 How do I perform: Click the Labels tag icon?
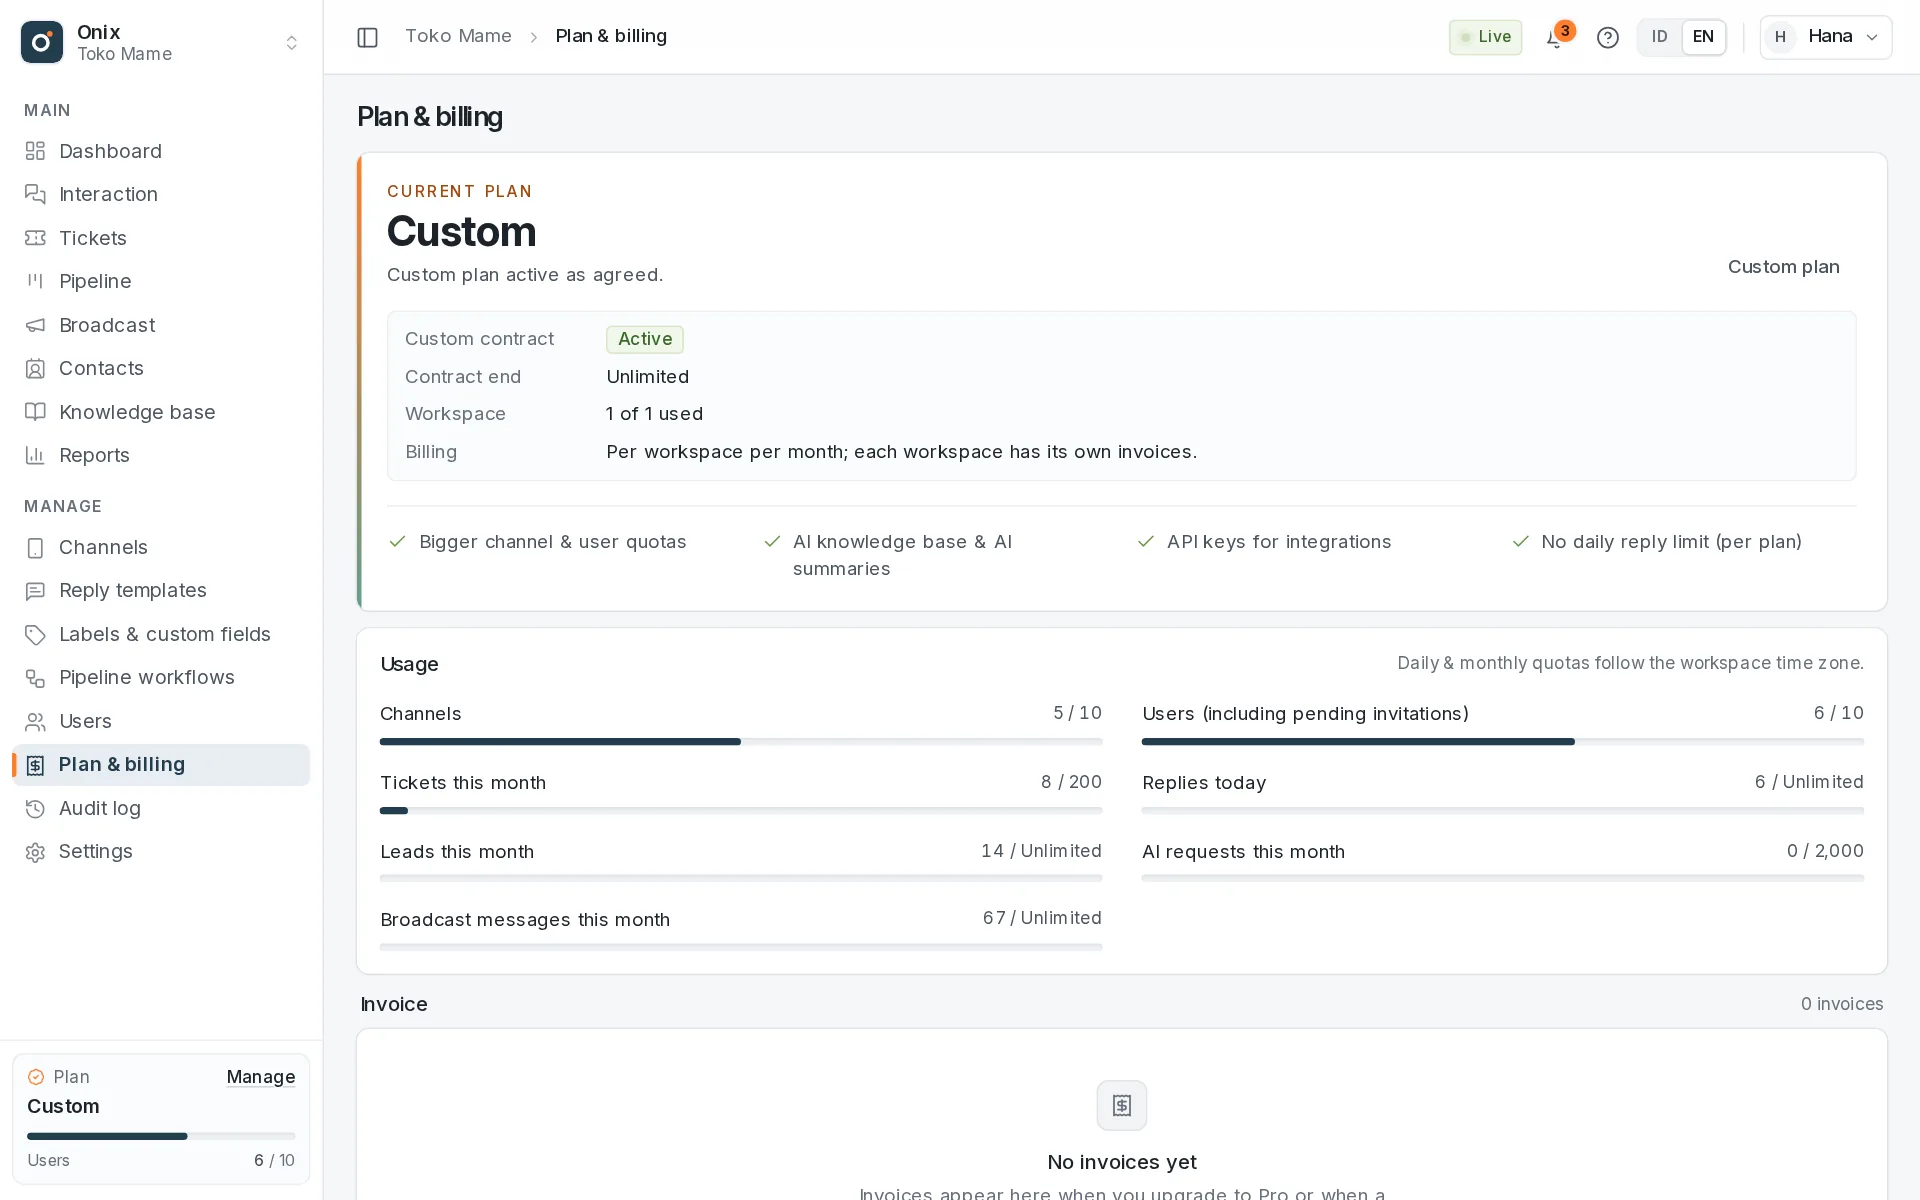coord(35,634)
